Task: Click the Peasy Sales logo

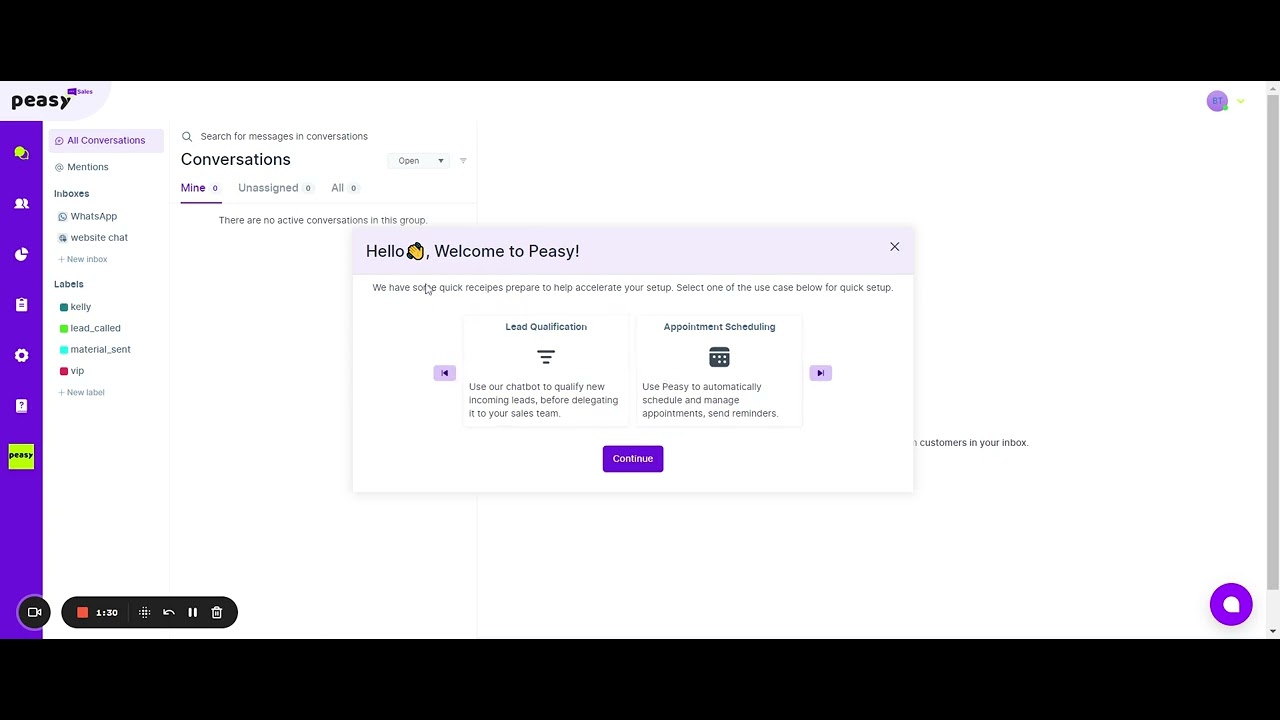Action: (x=51, y=99)
